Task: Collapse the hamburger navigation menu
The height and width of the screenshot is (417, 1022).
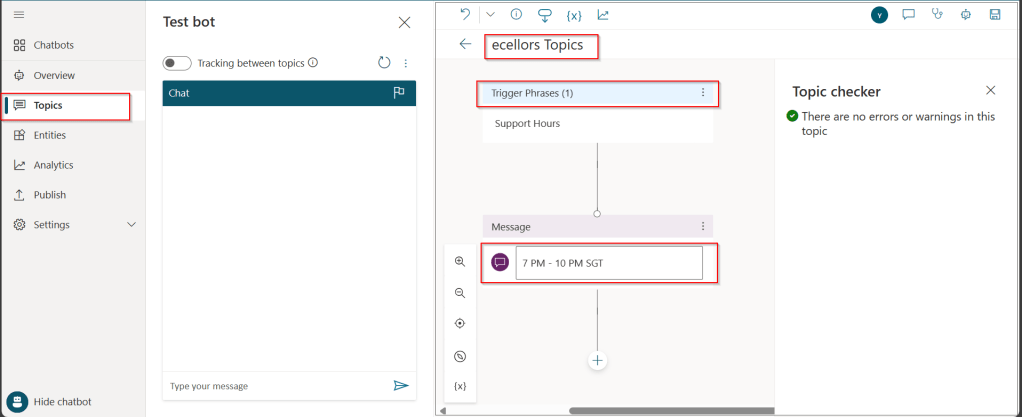Action: tap(19, 14)
